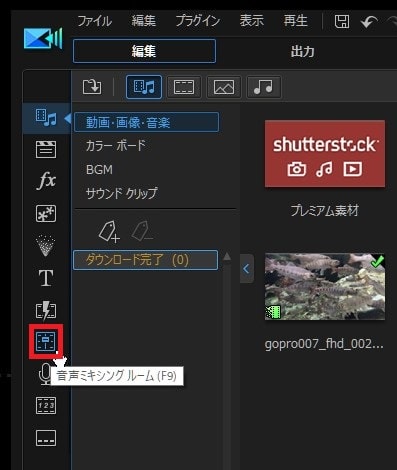Image resolution: width=397 pixels, height=470 pixels.
Task: Open the Title Room T icon
Action: click(x=46, y=278)
